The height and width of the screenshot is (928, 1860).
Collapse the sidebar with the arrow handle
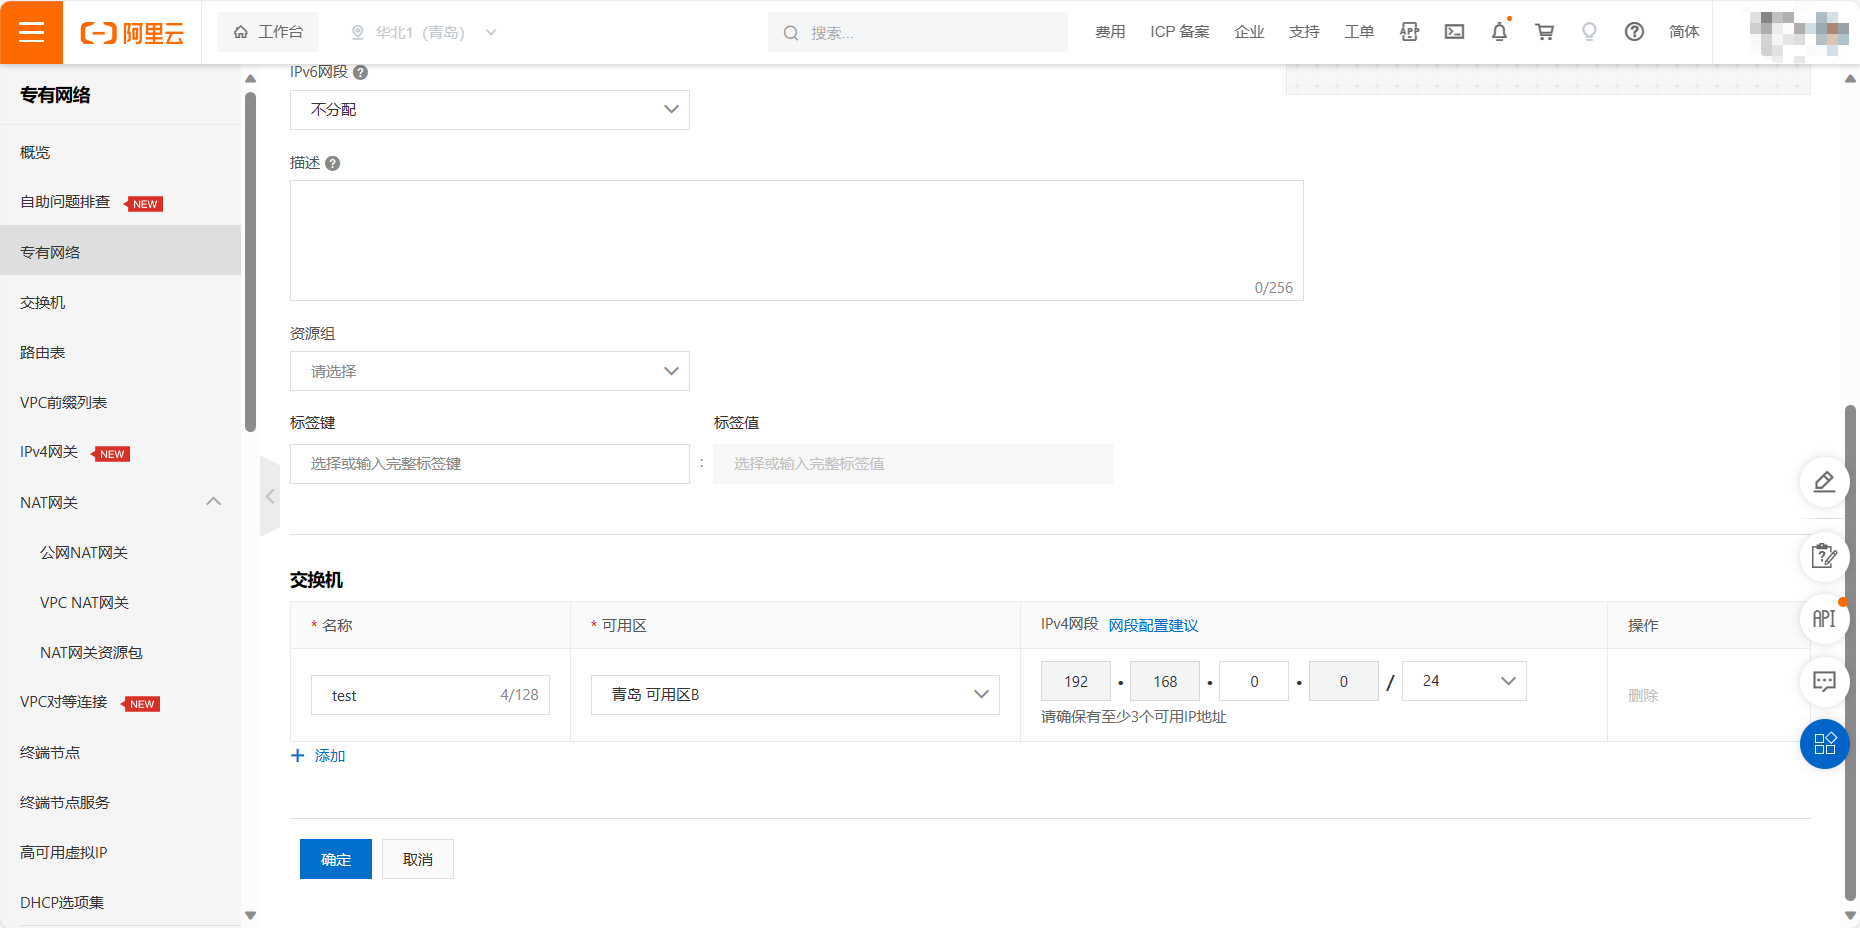click(269, 496)
